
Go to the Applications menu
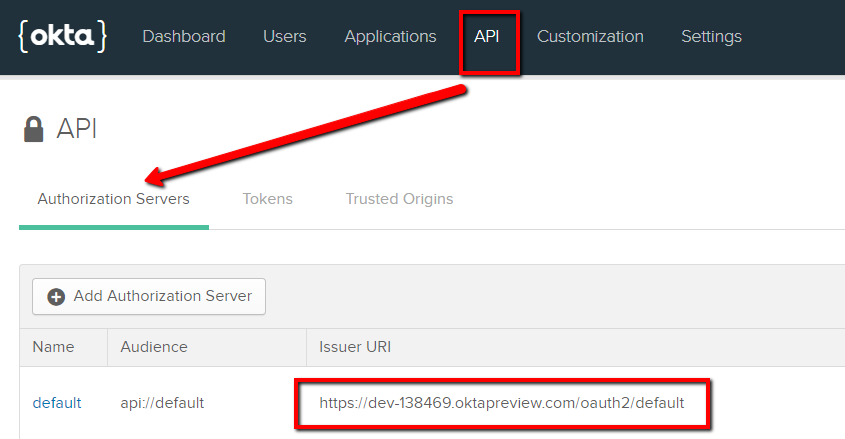390,37
